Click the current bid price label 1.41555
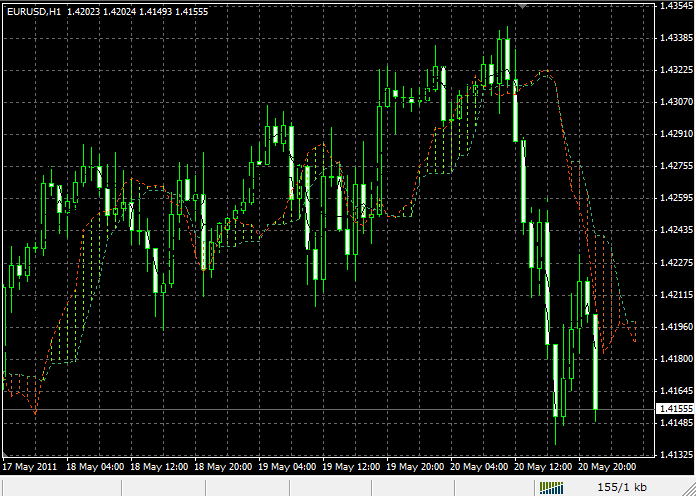696x496 pixels. (675, 409)
